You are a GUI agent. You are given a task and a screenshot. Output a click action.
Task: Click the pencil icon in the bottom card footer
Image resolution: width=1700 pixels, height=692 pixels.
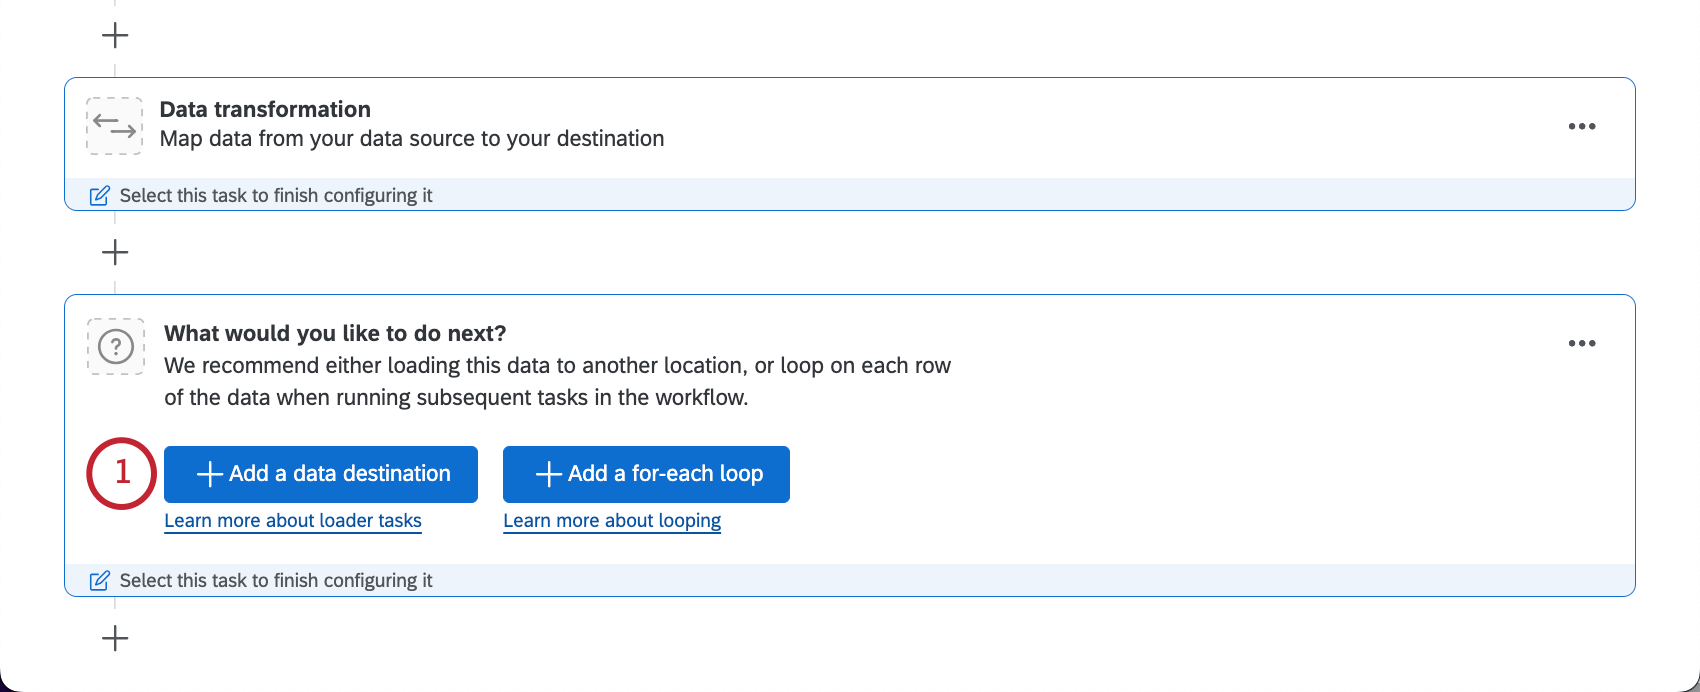click(99, 581)
